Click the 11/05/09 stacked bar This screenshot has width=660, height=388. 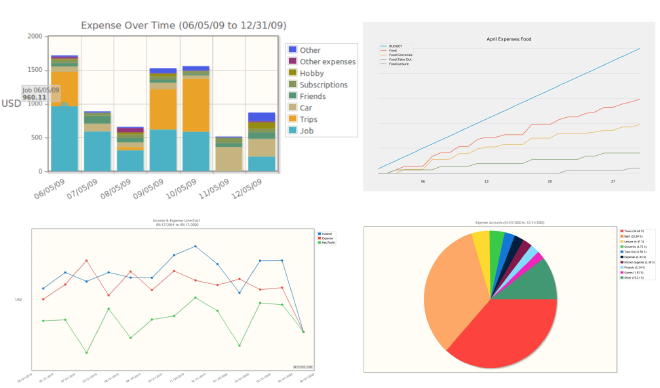click(x=229, y=154)
